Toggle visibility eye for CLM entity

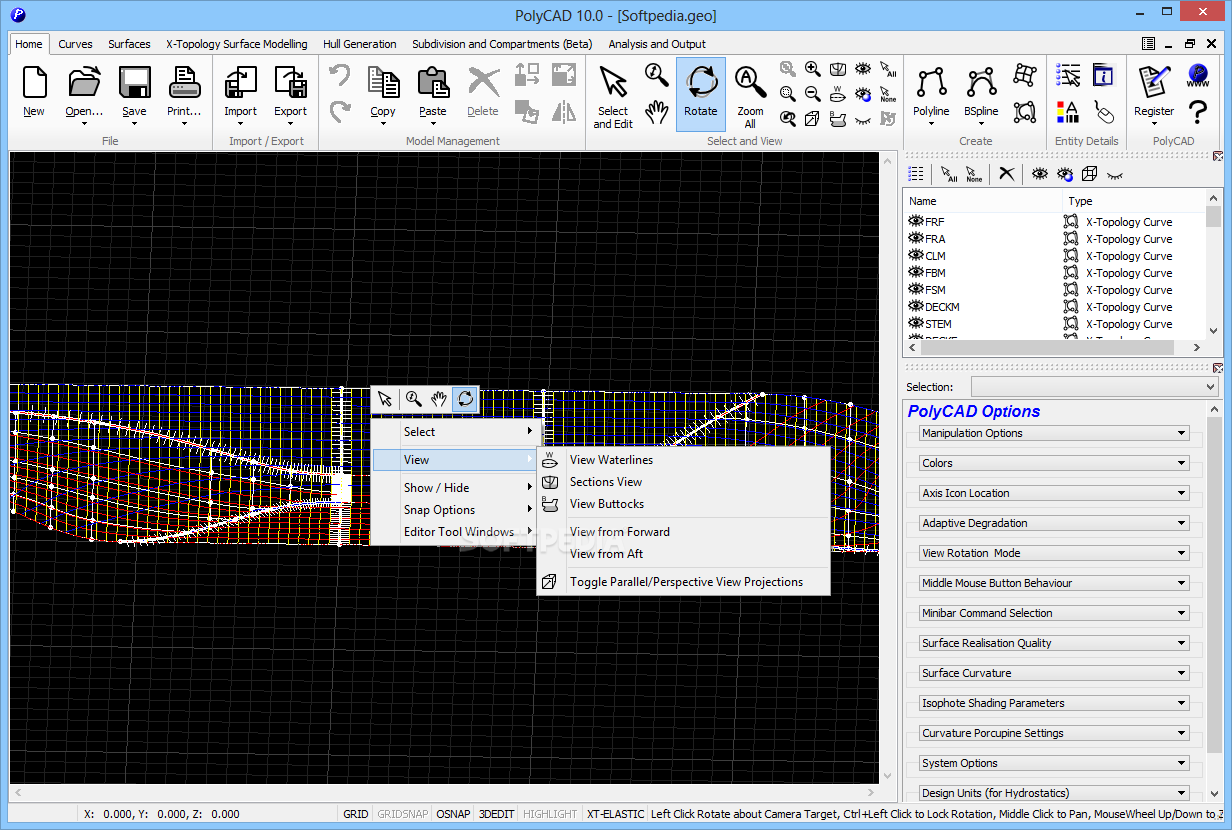(x=915, y=256)
